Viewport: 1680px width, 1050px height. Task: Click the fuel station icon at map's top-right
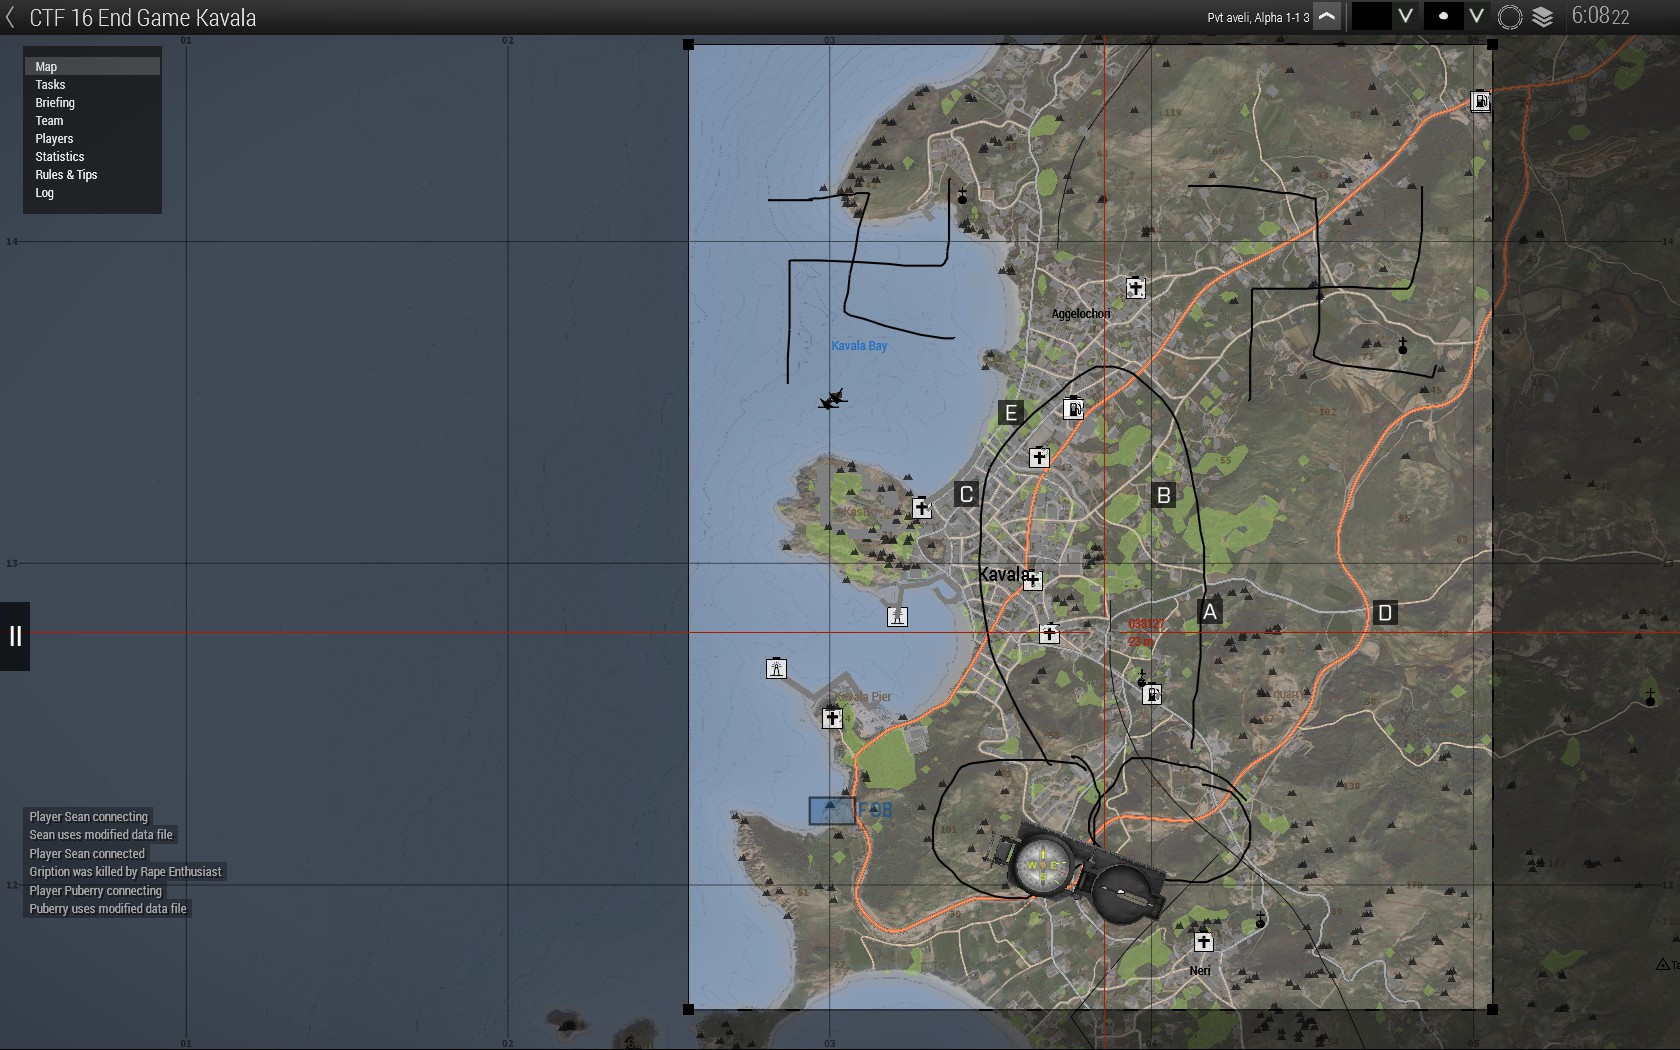tap(1481, 101)
